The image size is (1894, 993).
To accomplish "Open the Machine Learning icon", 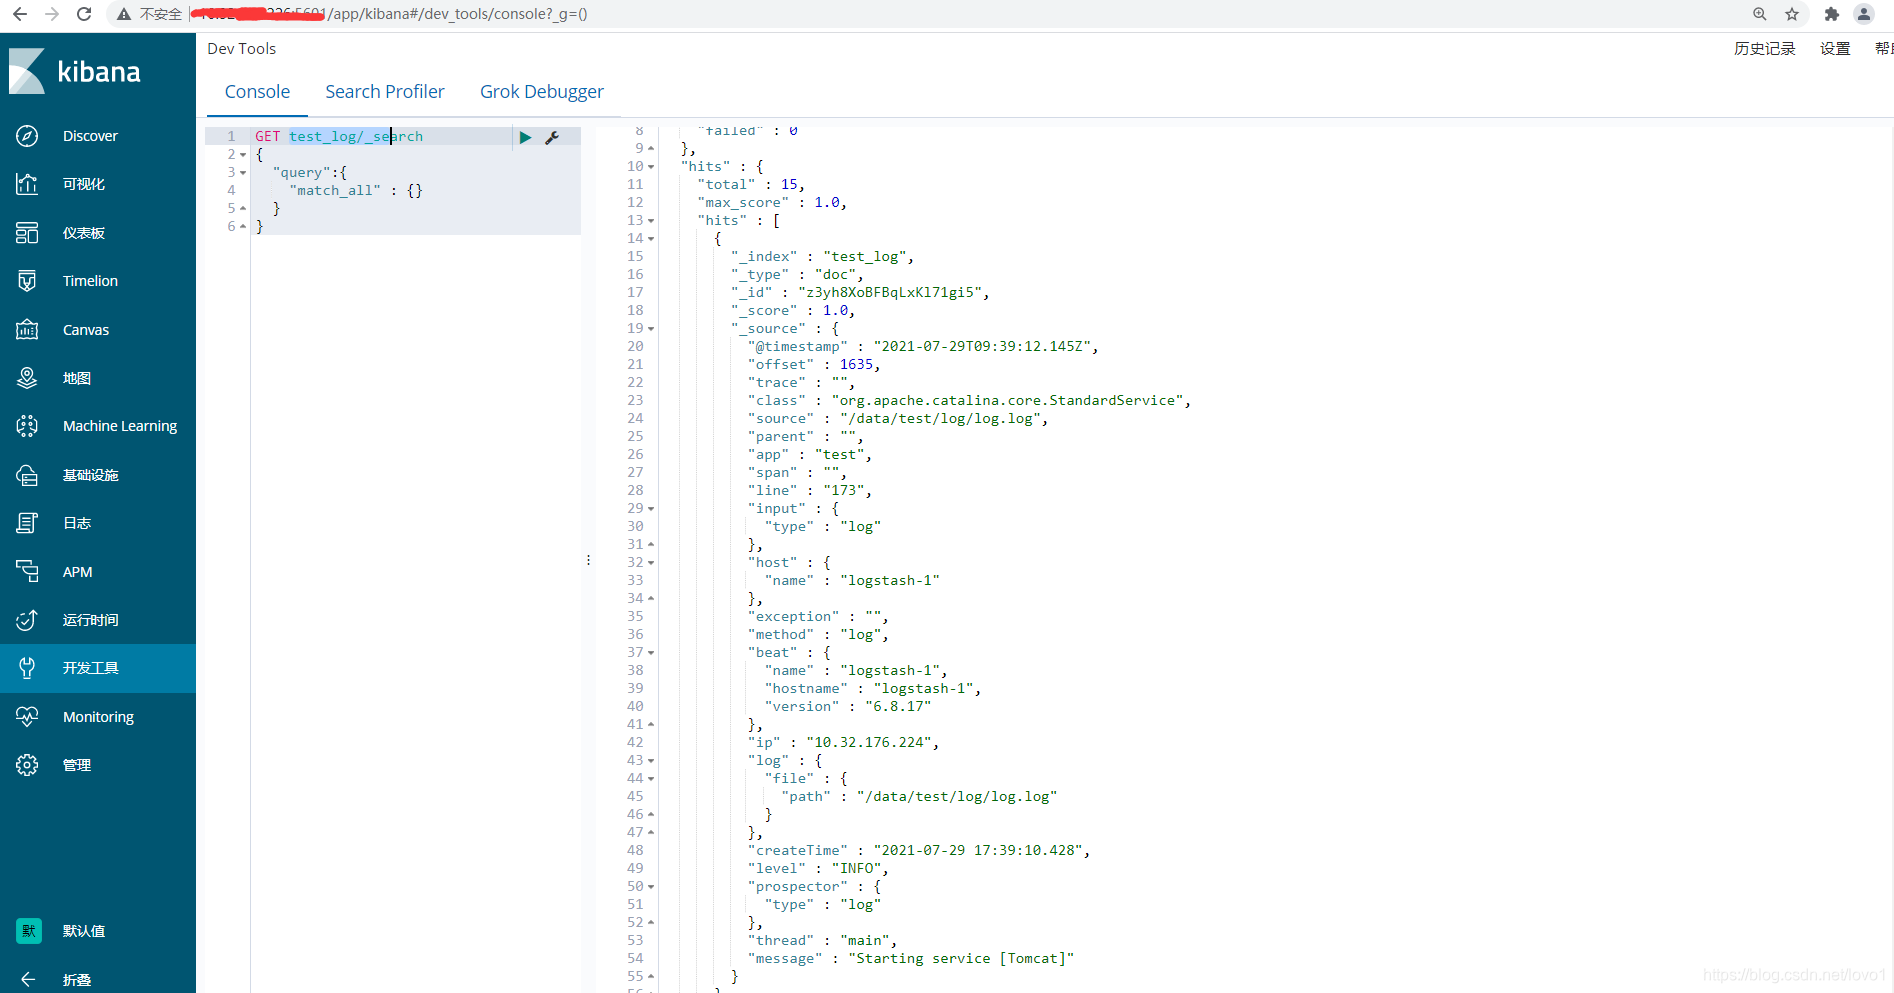I will (x=27, y=426).
